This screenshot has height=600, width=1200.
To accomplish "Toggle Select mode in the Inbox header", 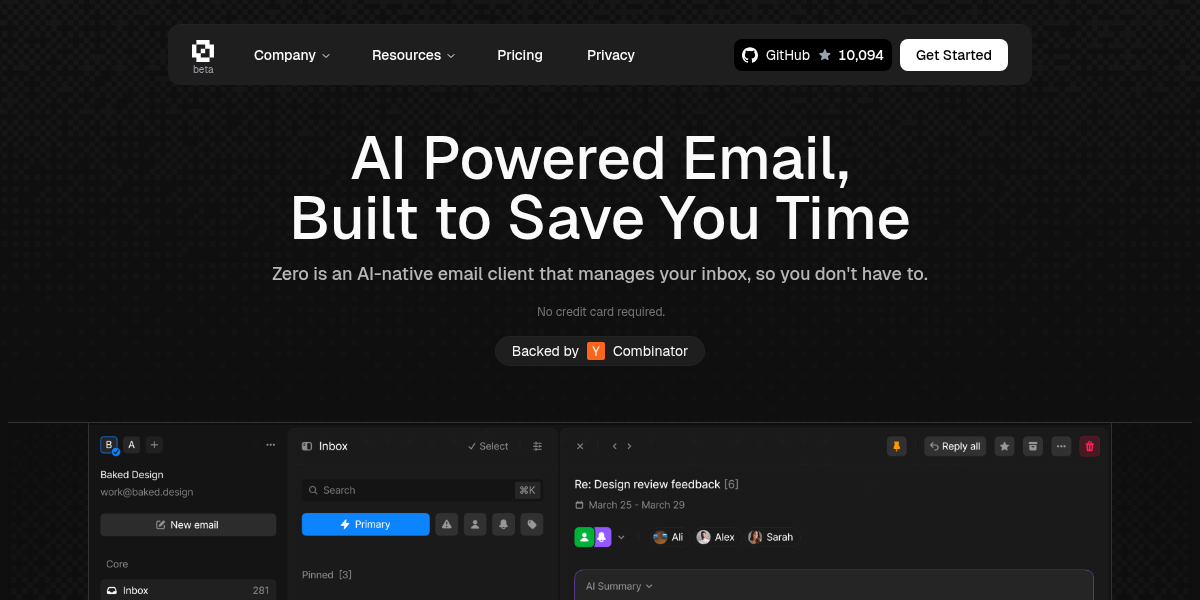I will click(487, 446).
